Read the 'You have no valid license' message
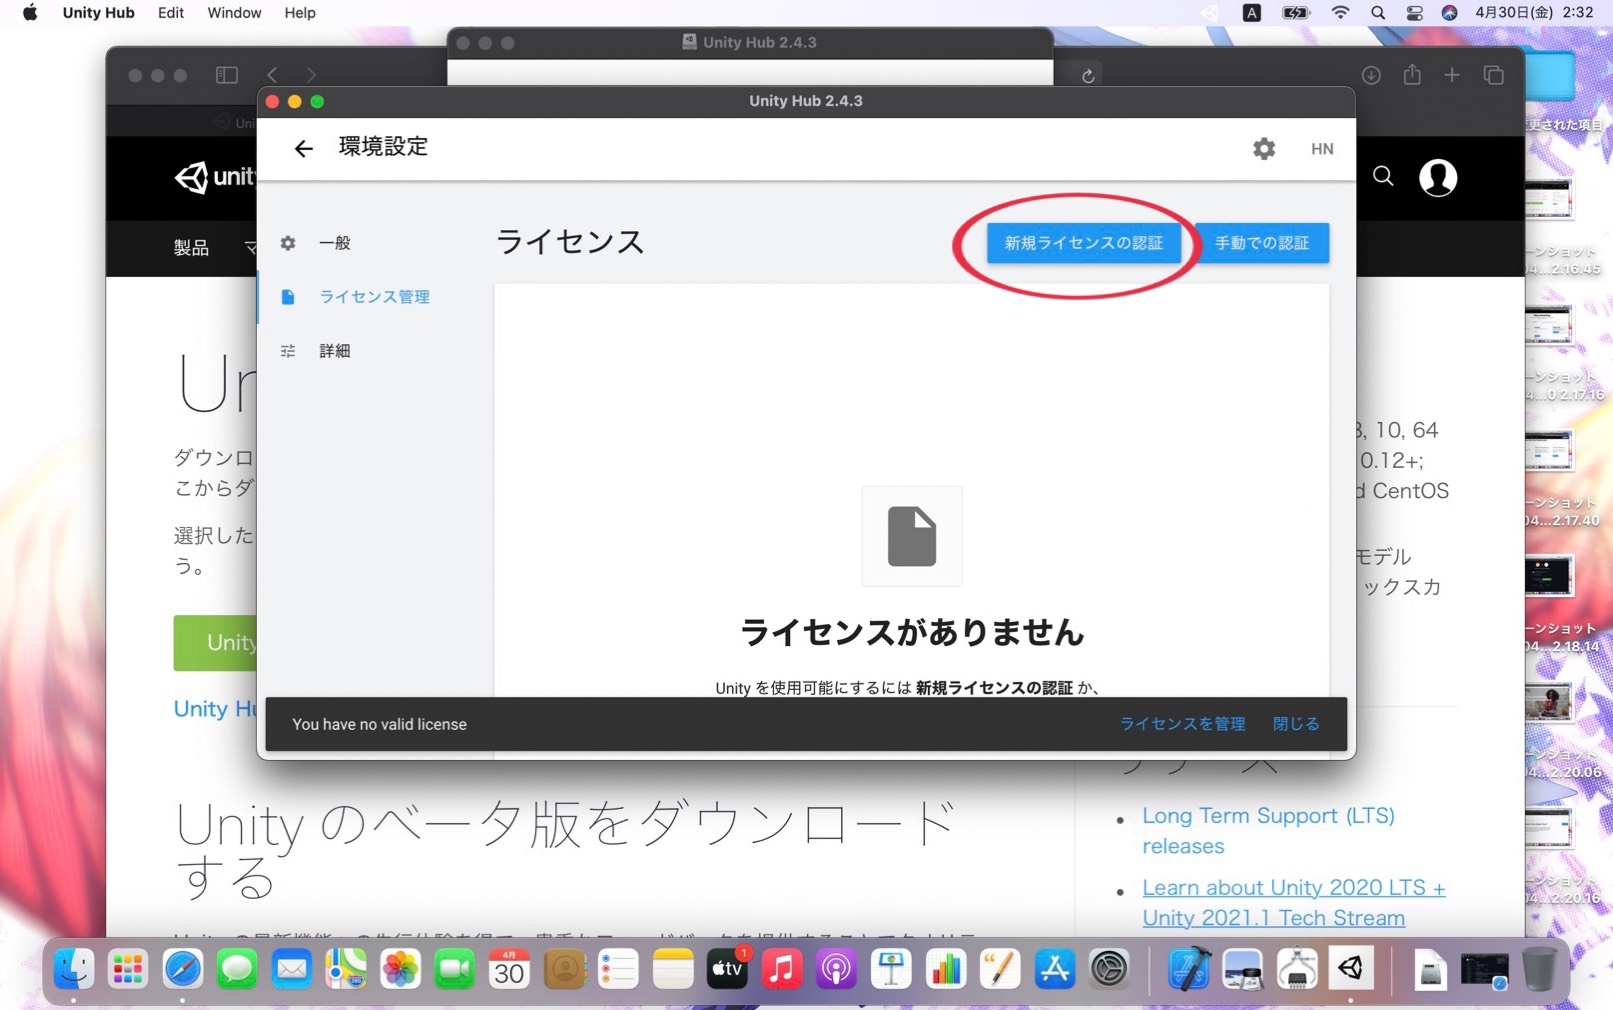 coord(379,724)
